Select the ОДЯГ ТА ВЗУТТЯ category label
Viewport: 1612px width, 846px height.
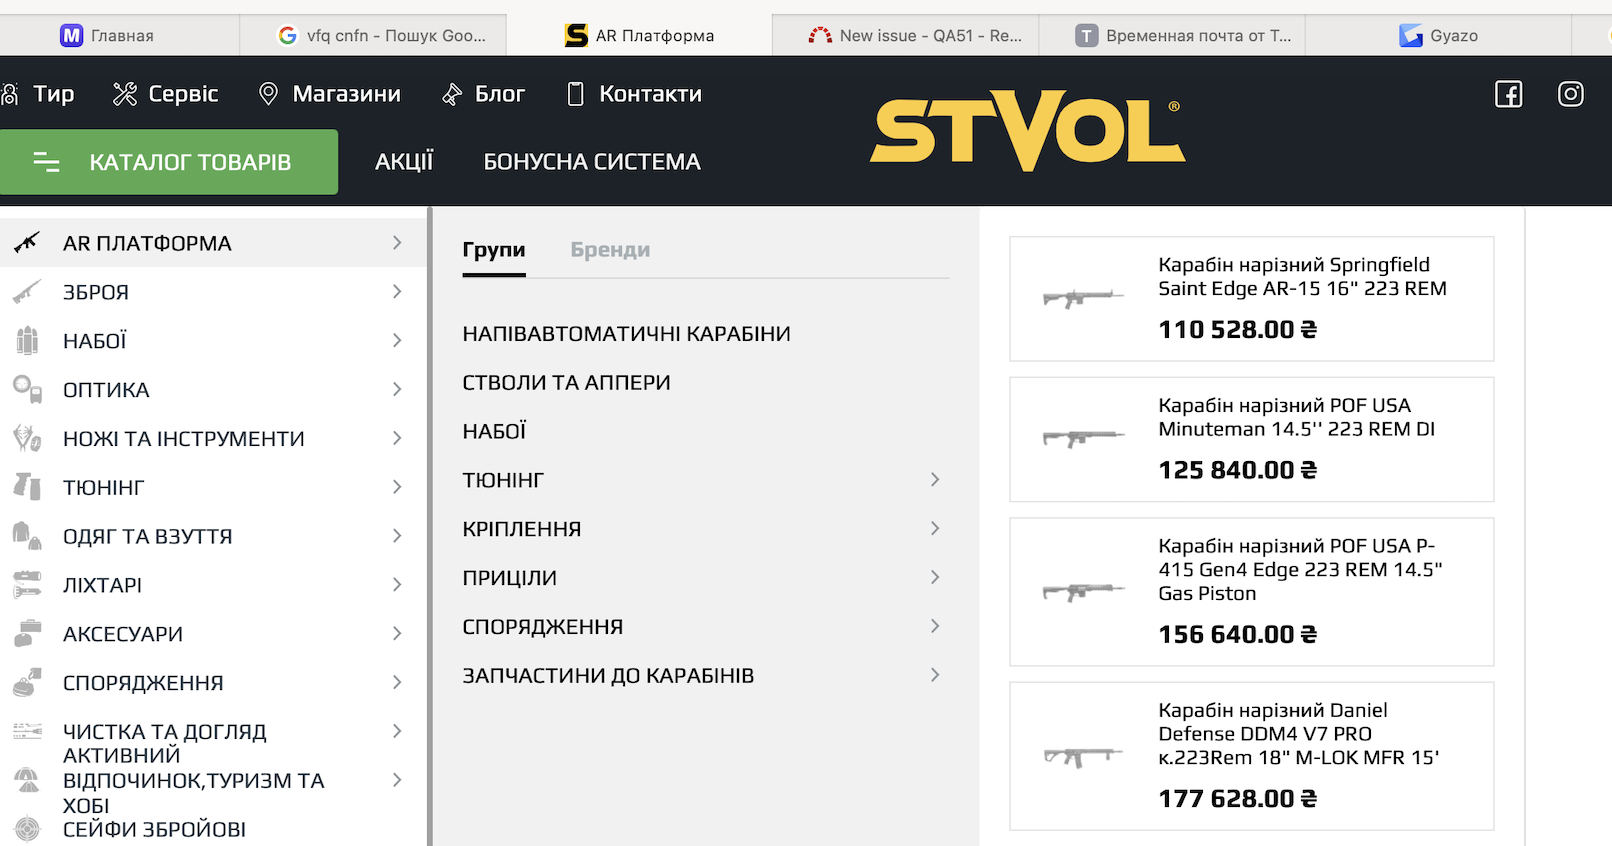(148, 536)
